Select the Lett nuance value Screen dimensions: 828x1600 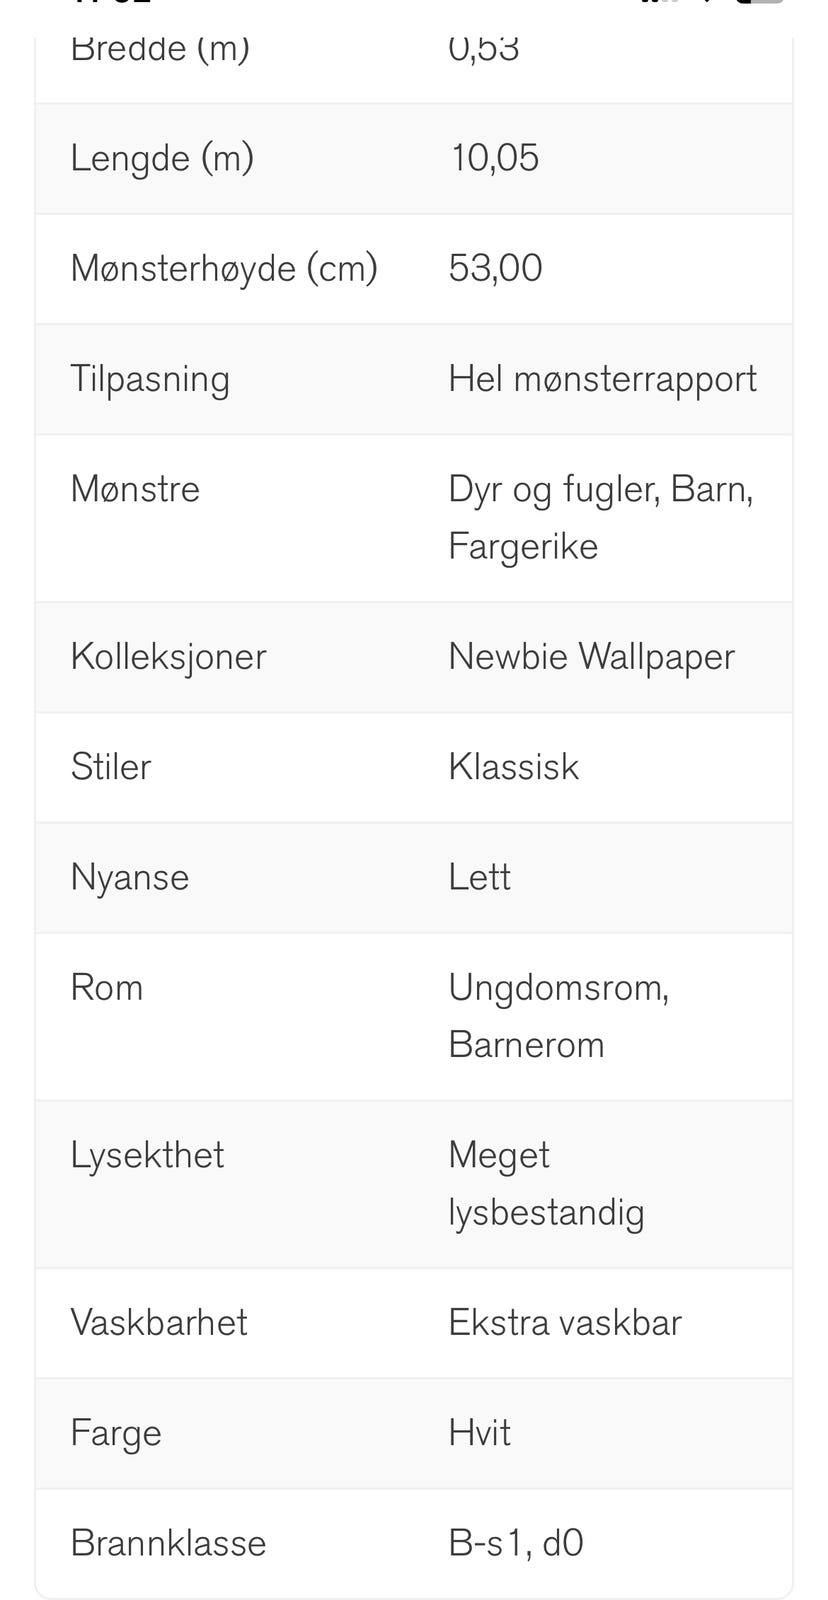(479, 878)
